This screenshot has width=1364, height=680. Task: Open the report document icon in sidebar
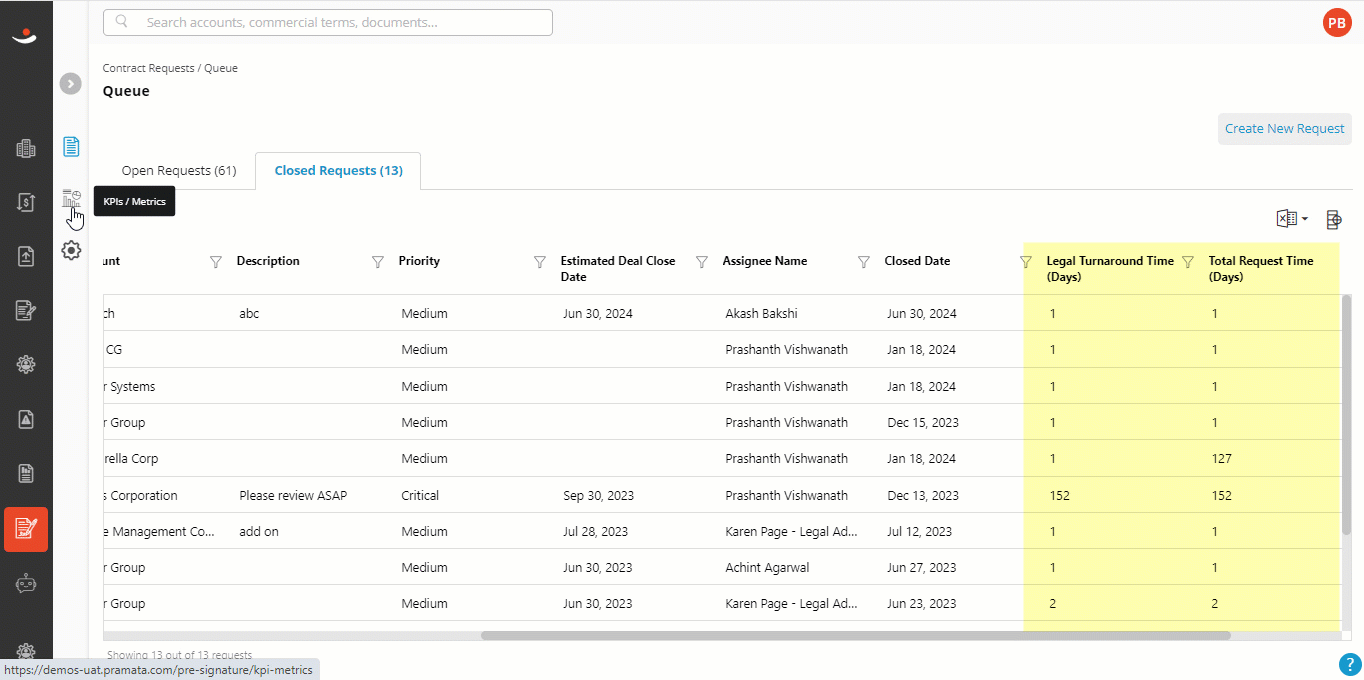26,473
